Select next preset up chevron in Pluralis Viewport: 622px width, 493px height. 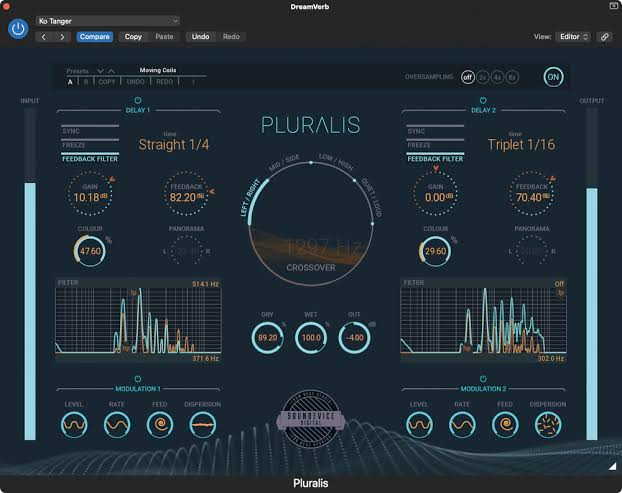(111, 71)
